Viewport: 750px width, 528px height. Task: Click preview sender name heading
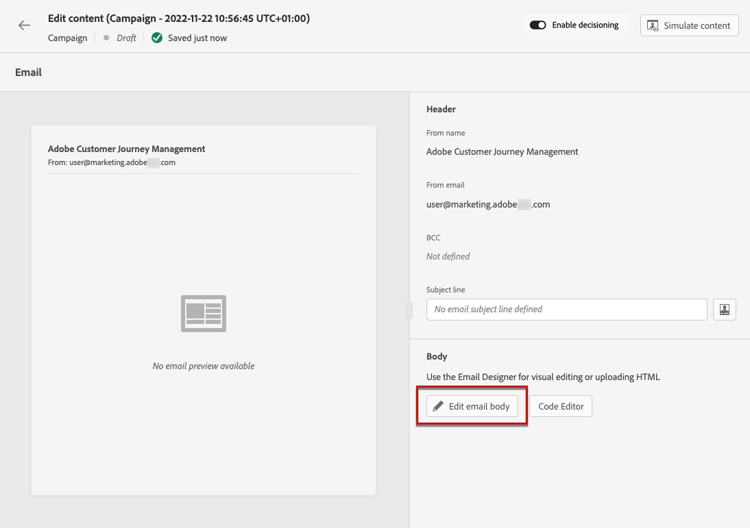pos(126,149)
